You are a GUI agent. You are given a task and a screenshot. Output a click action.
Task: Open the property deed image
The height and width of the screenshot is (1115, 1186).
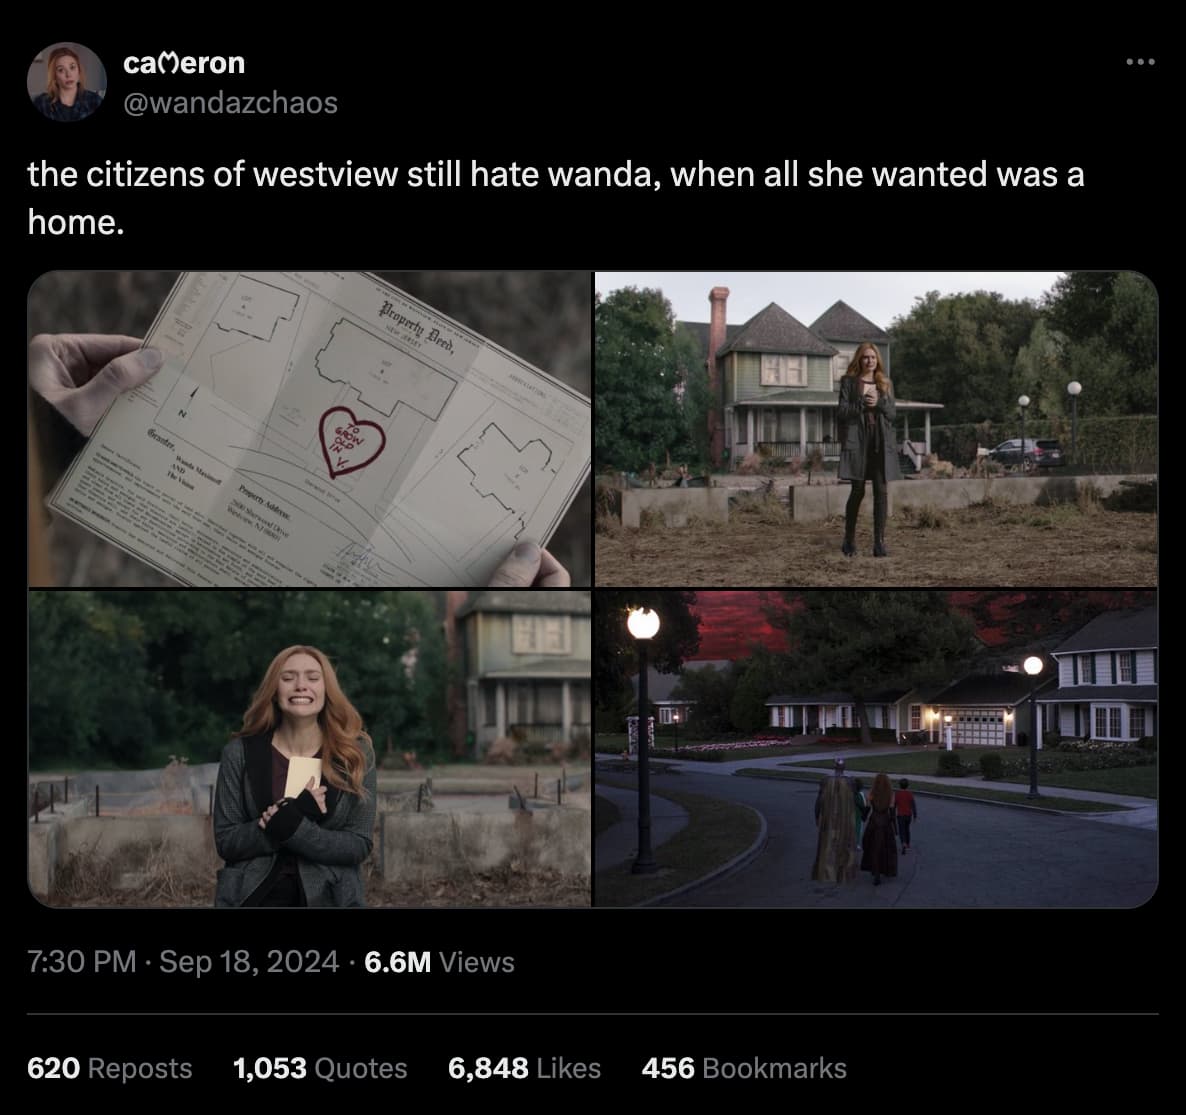click(309, 429)
